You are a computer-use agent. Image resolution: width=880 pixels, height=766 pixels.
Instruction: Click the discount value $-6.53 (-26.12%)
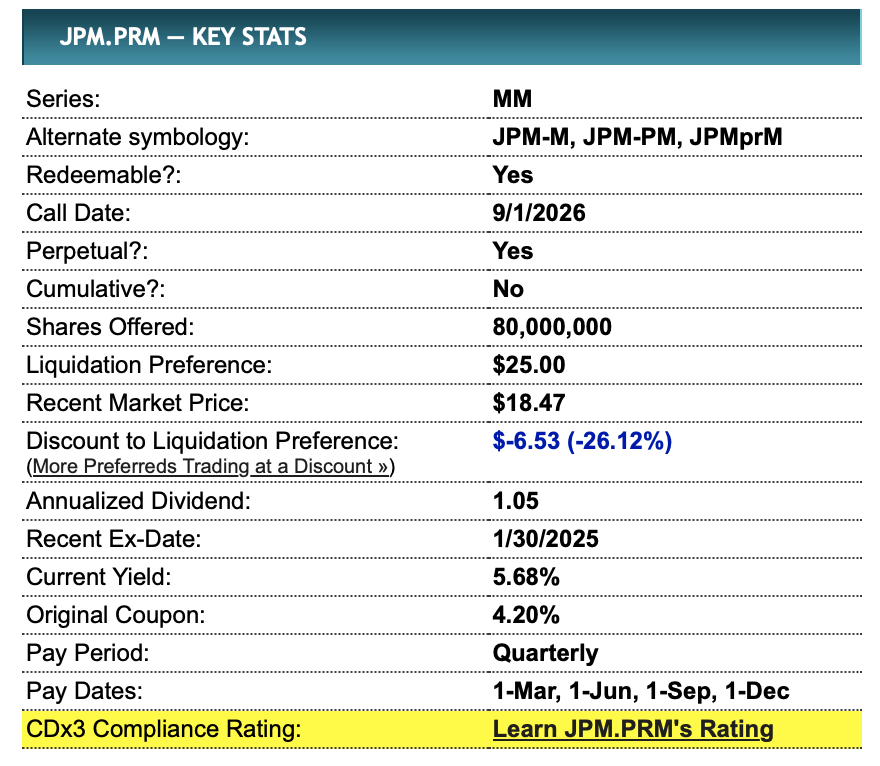pos(582,441)
